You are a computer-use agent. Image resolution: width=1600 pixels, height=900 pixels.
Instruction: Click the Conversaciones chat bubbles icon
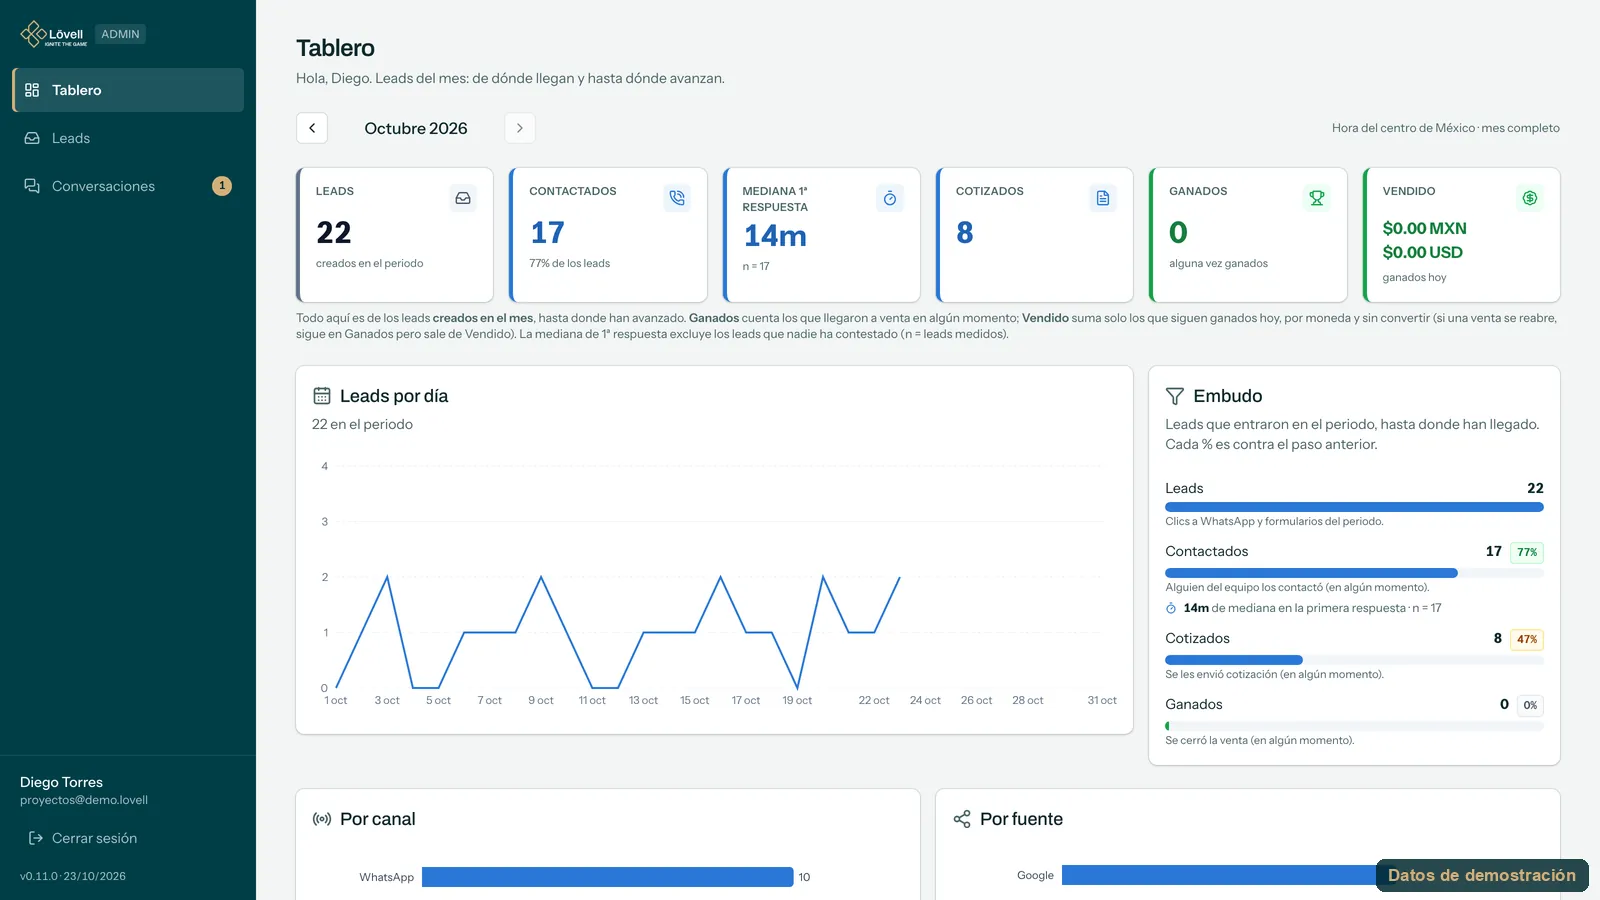32,186
